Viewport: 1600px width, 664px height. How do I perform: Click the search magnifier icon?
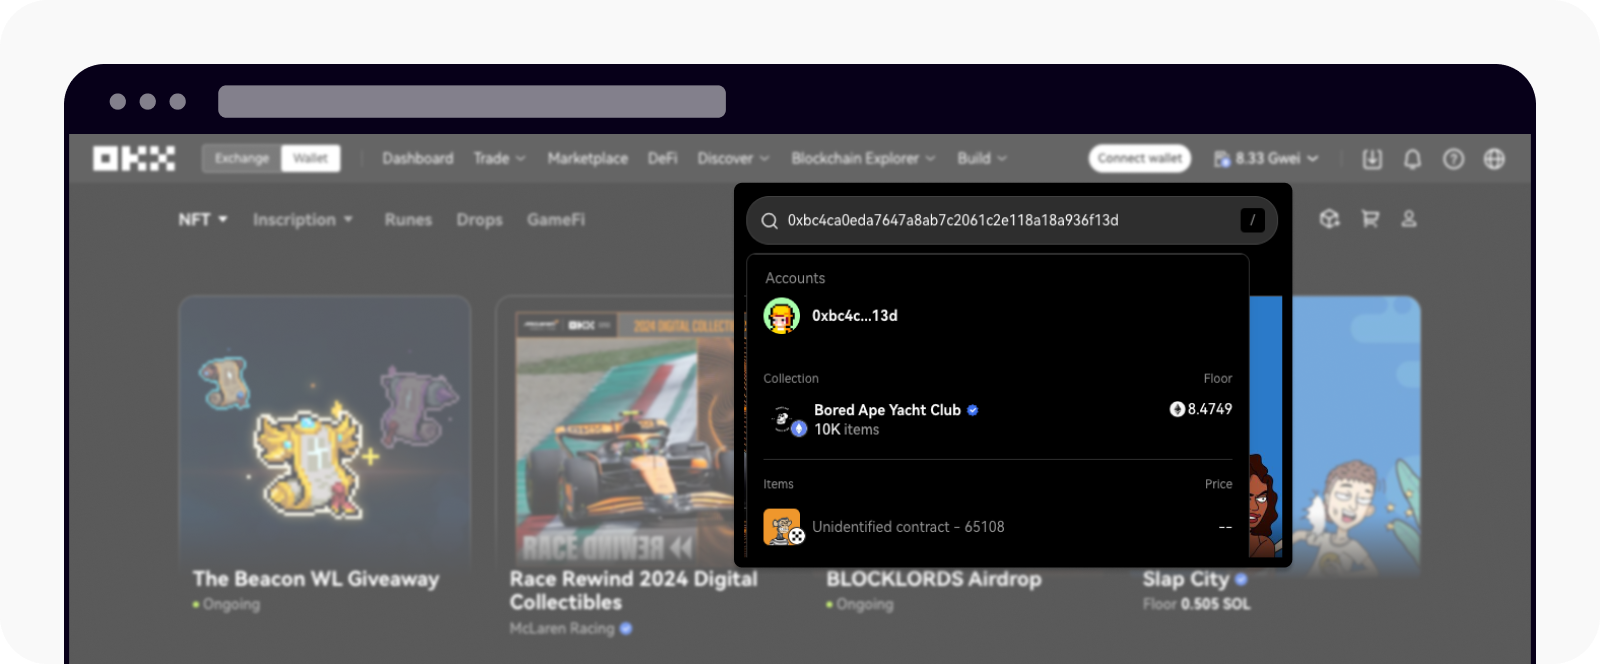[x=769, y=221]
